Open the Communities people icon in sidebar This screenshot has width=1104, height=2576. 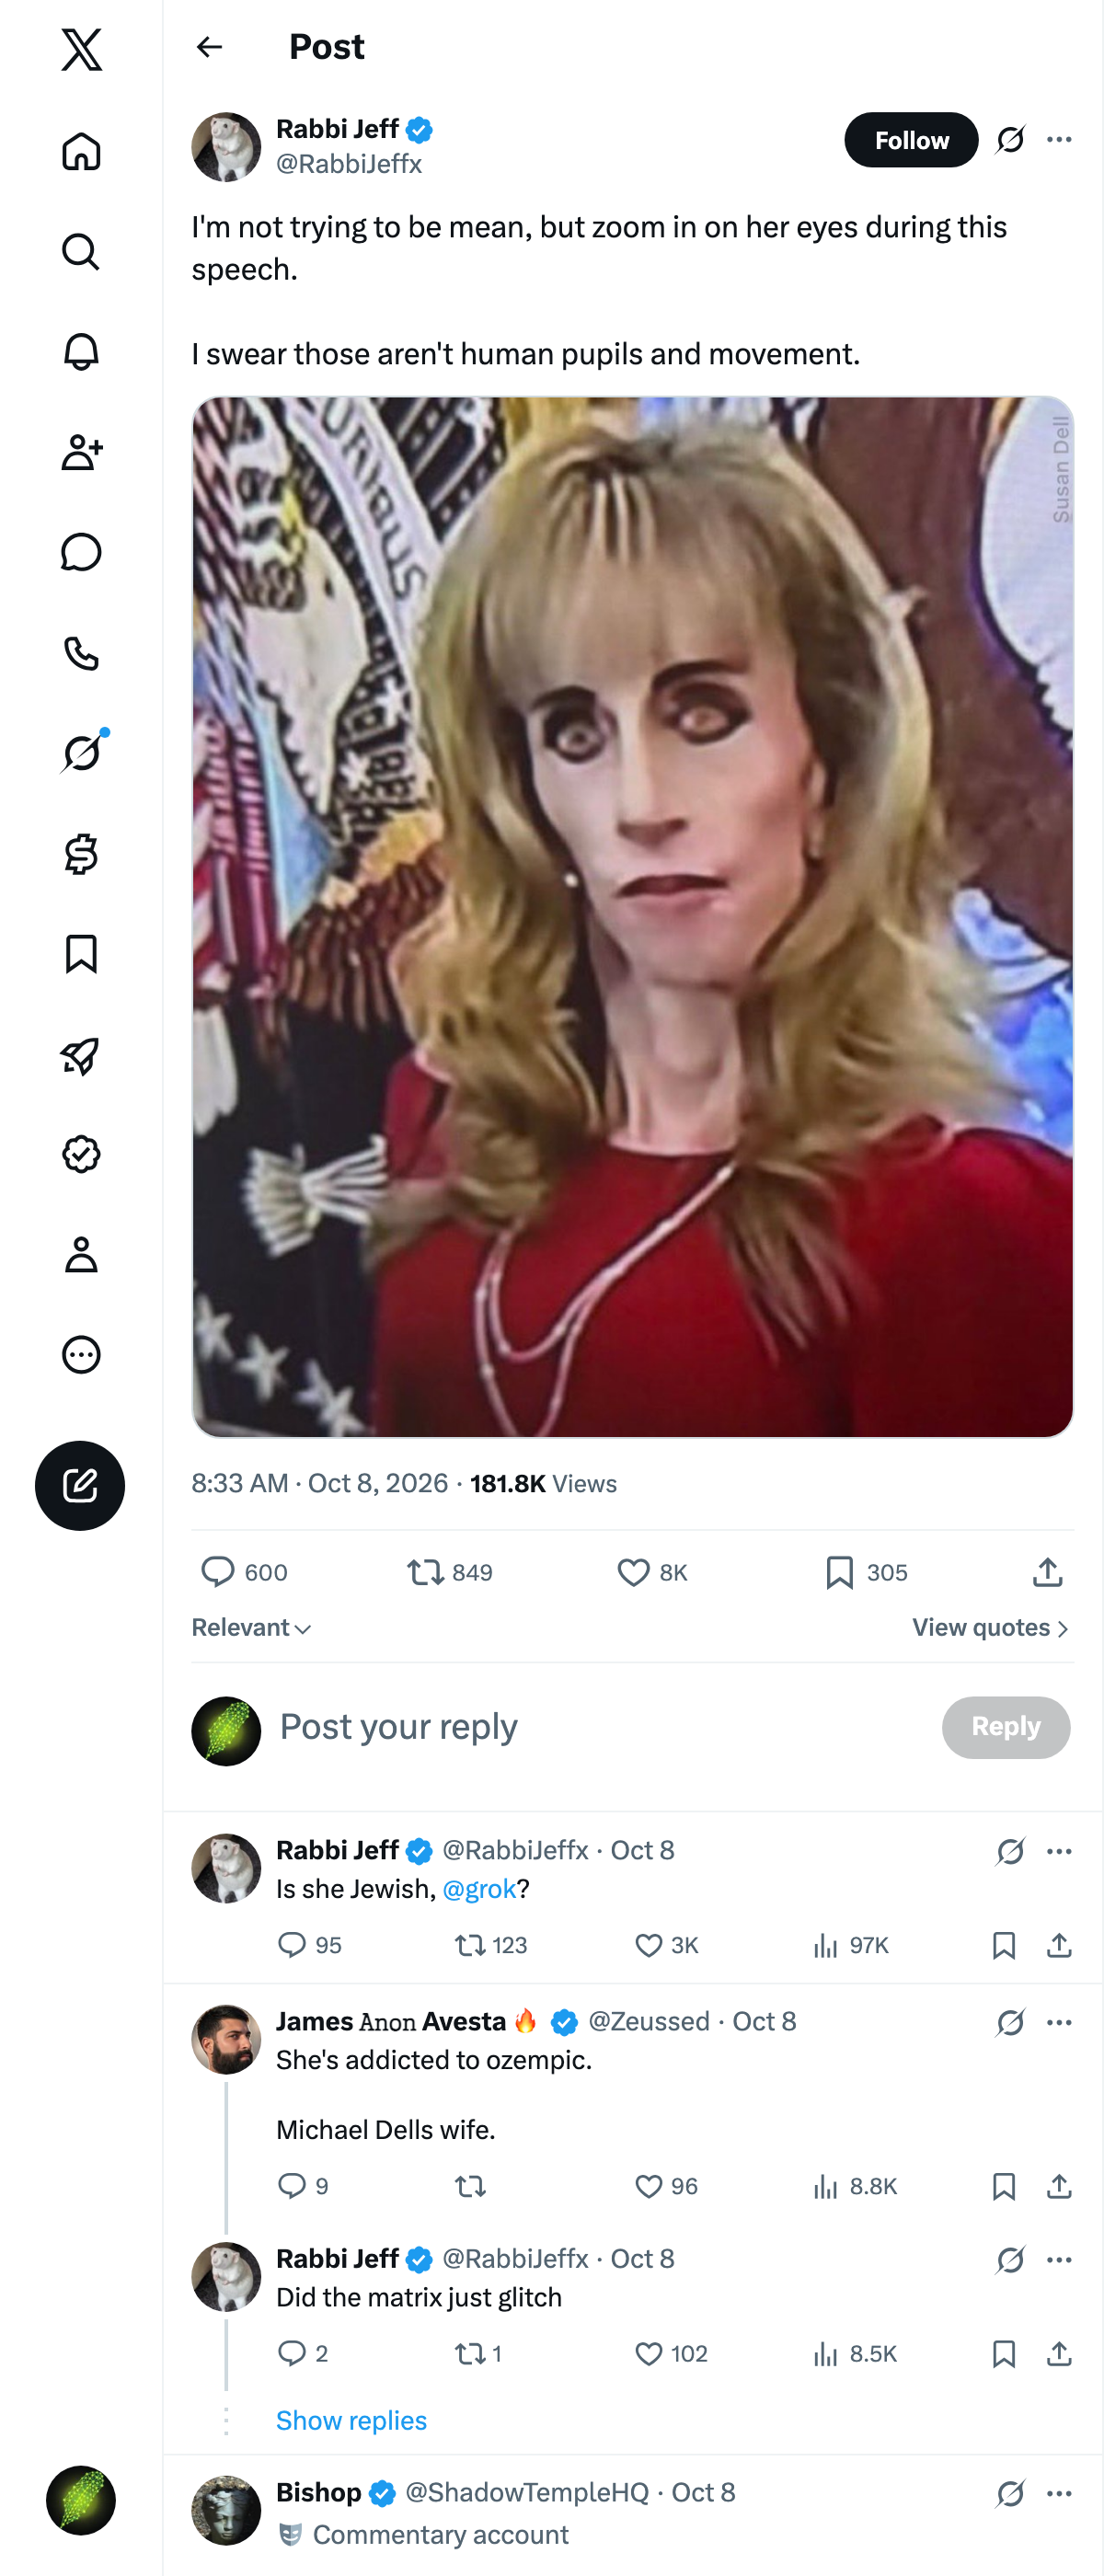[81, 452]
